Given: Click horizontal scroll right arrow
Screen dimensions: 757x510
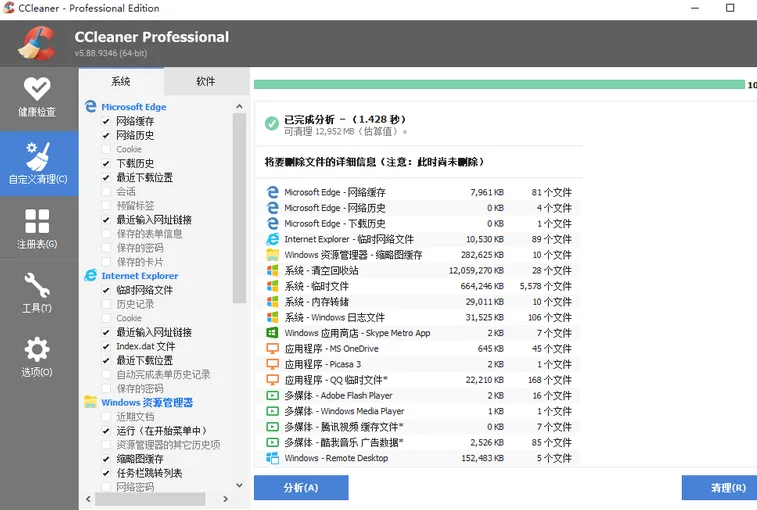Looking at the screenshot, I should 225,499.
